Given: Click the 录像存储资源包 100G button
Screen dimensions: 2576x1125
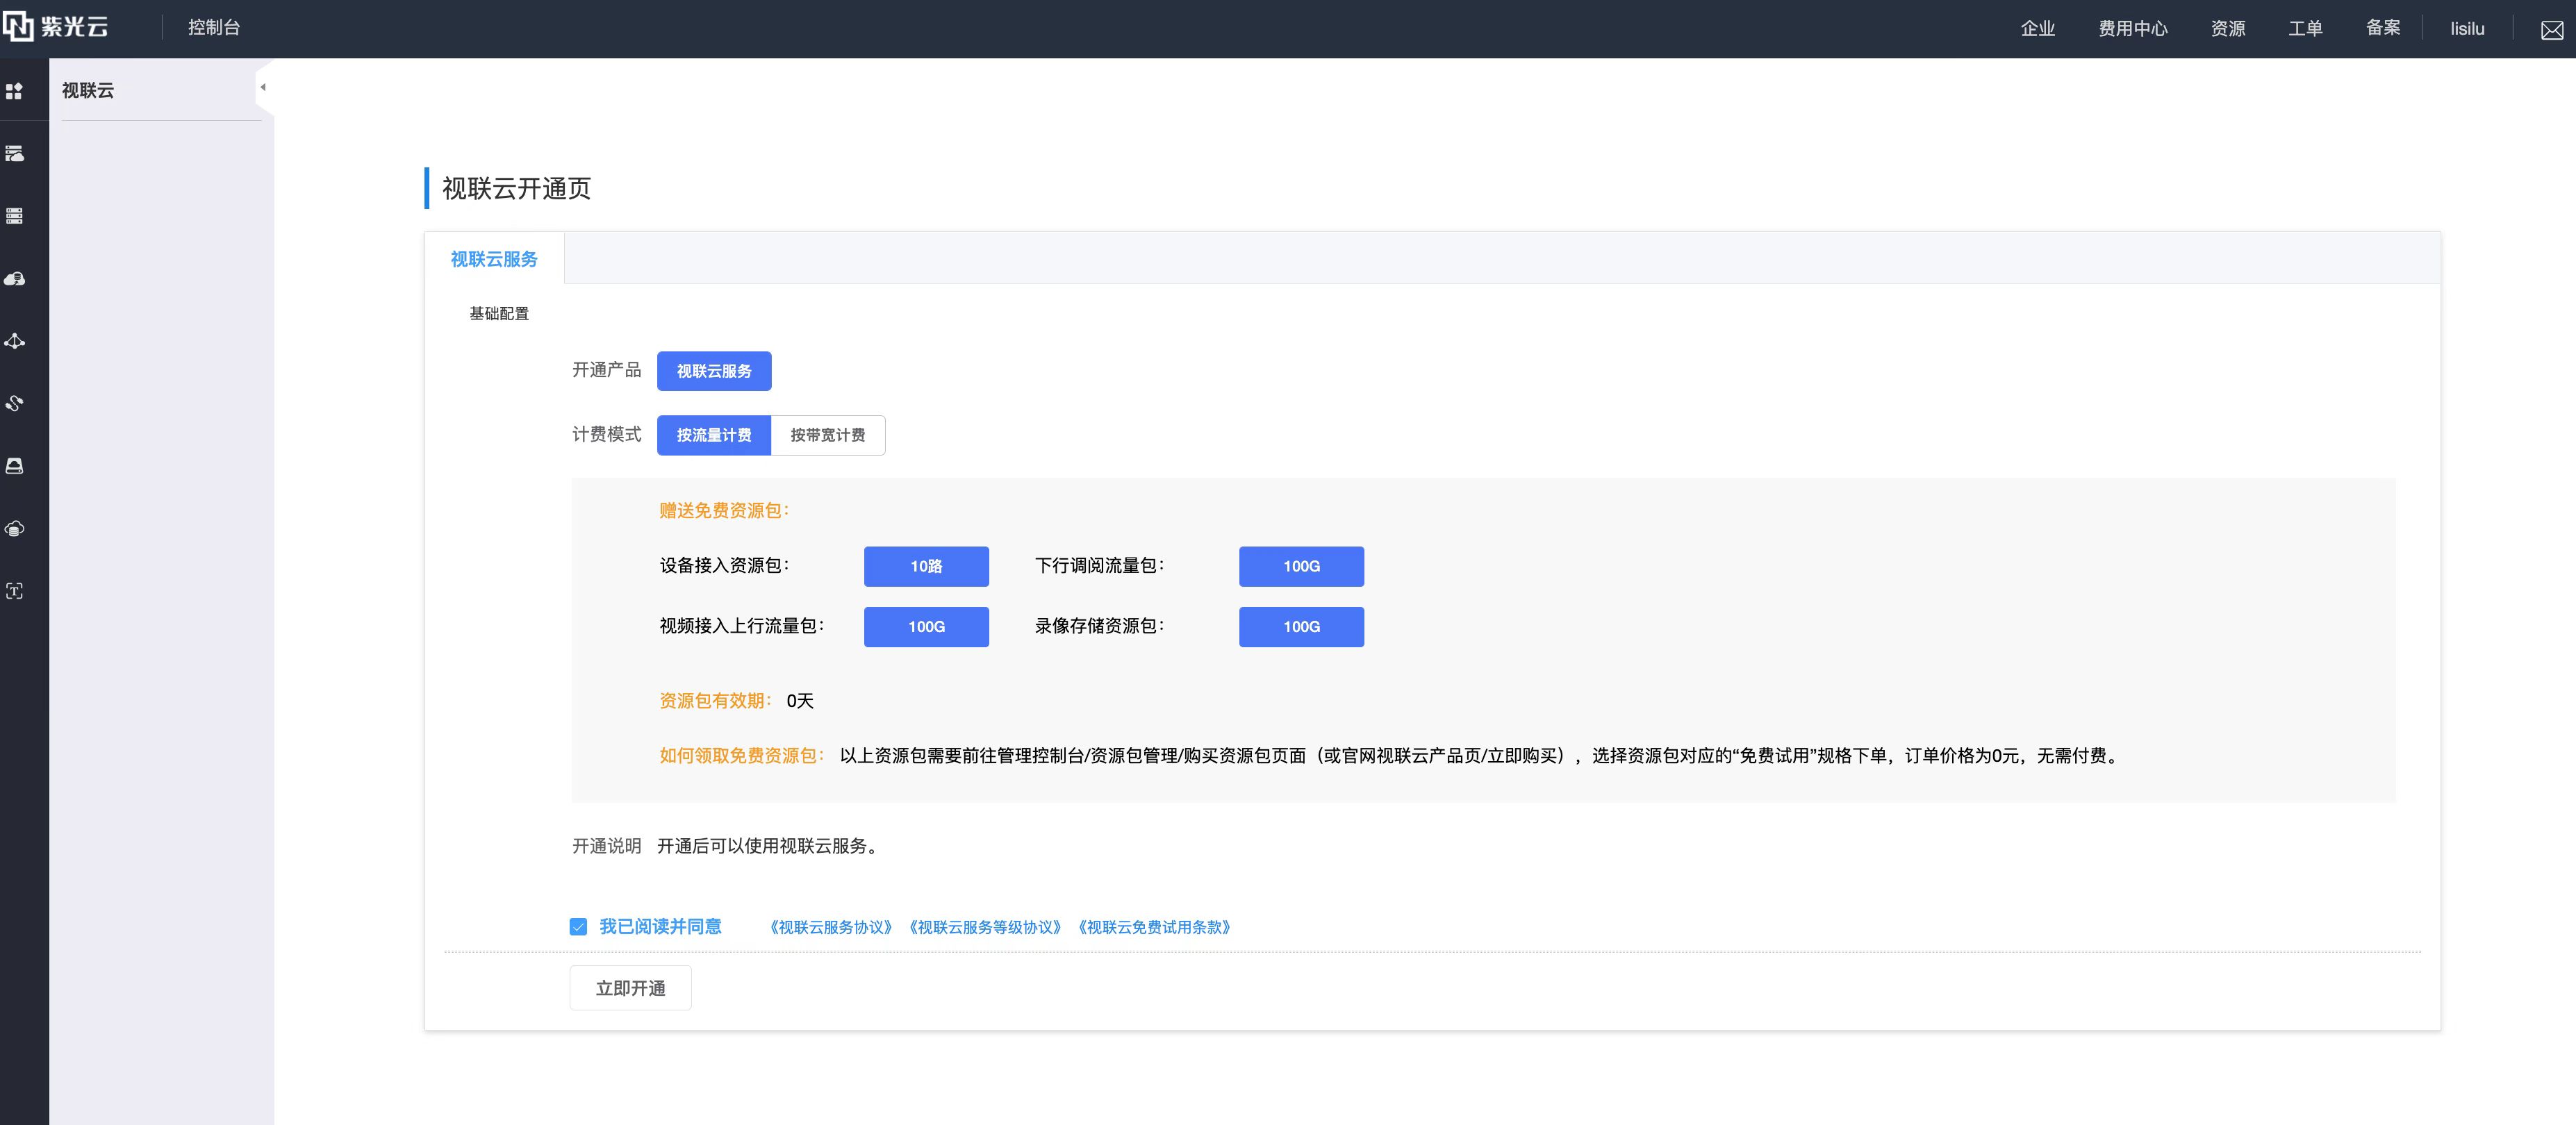Looking at the screenshot, I should pos(1301,627).
